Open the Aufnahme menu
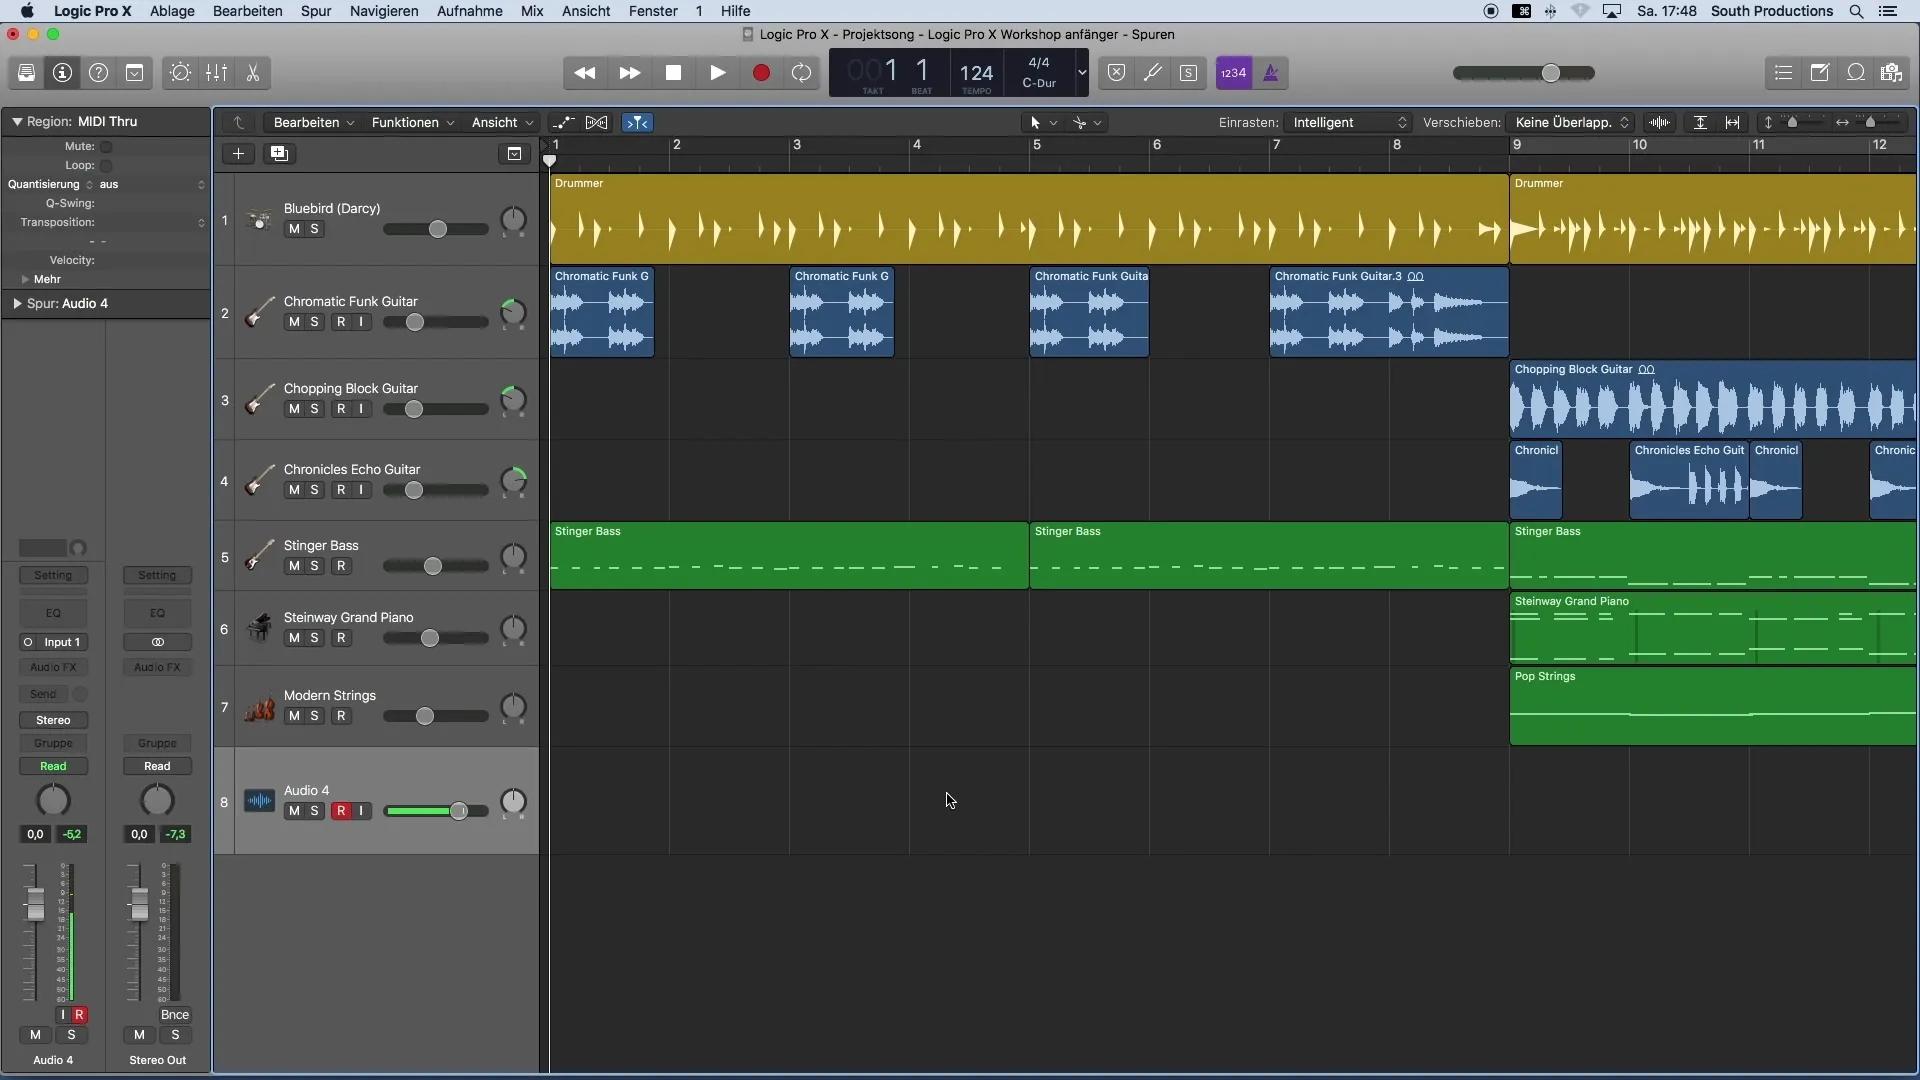 coord(470,11)
